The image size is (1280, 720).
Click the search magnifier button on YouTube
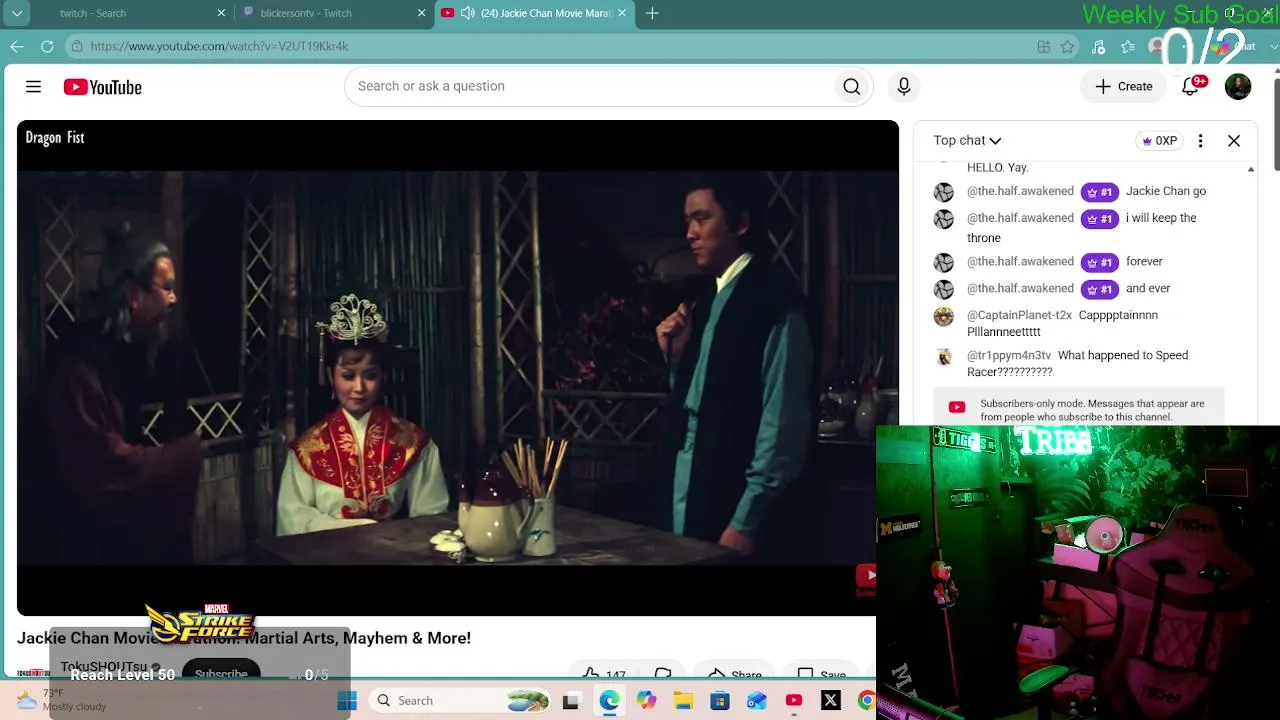[852, 87]
